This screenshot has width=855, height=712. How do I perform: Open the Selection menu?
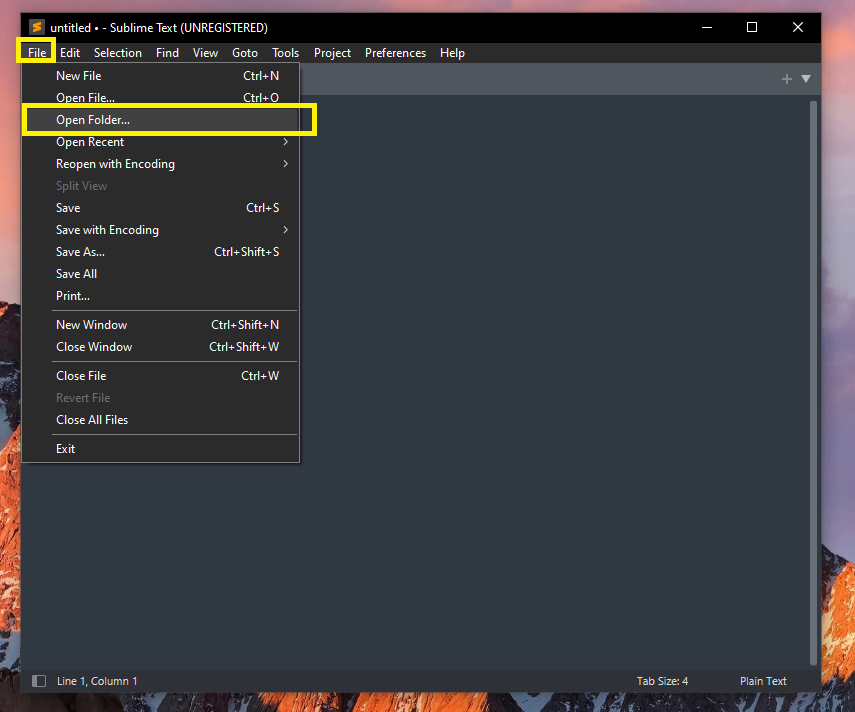coord(118,53)
